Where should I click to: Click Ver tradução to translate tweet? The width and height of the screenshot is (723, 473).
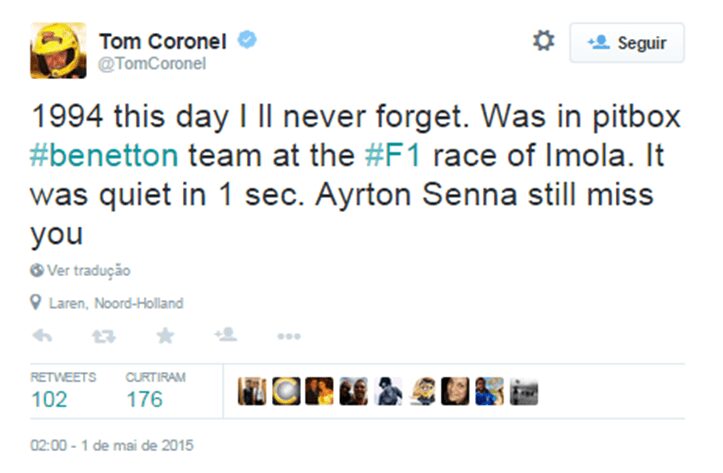coord(82,270)
